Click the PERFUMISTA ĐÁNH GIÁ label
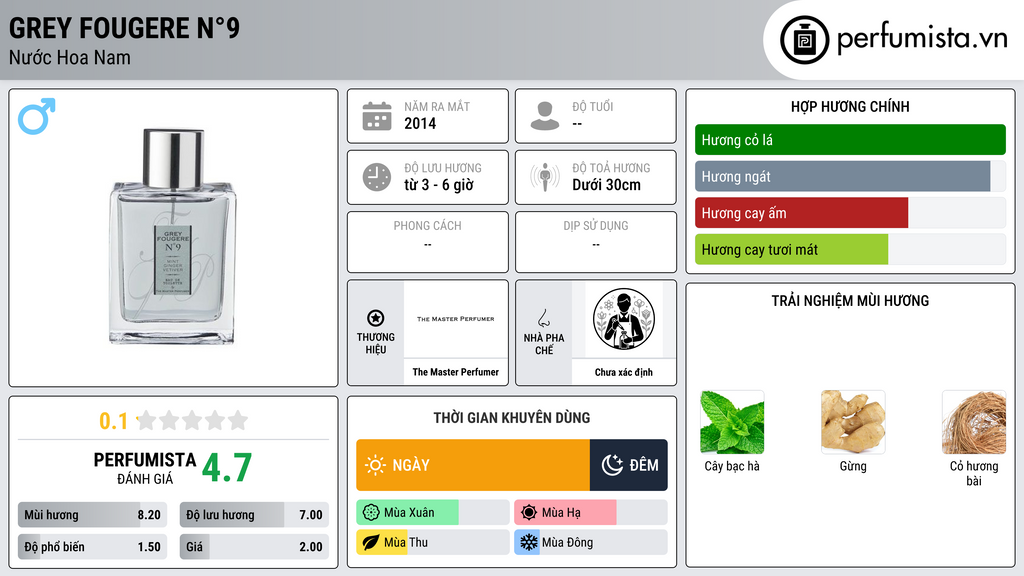The height and width of the screenshot is (576, 1024). (x=144, y=468)
